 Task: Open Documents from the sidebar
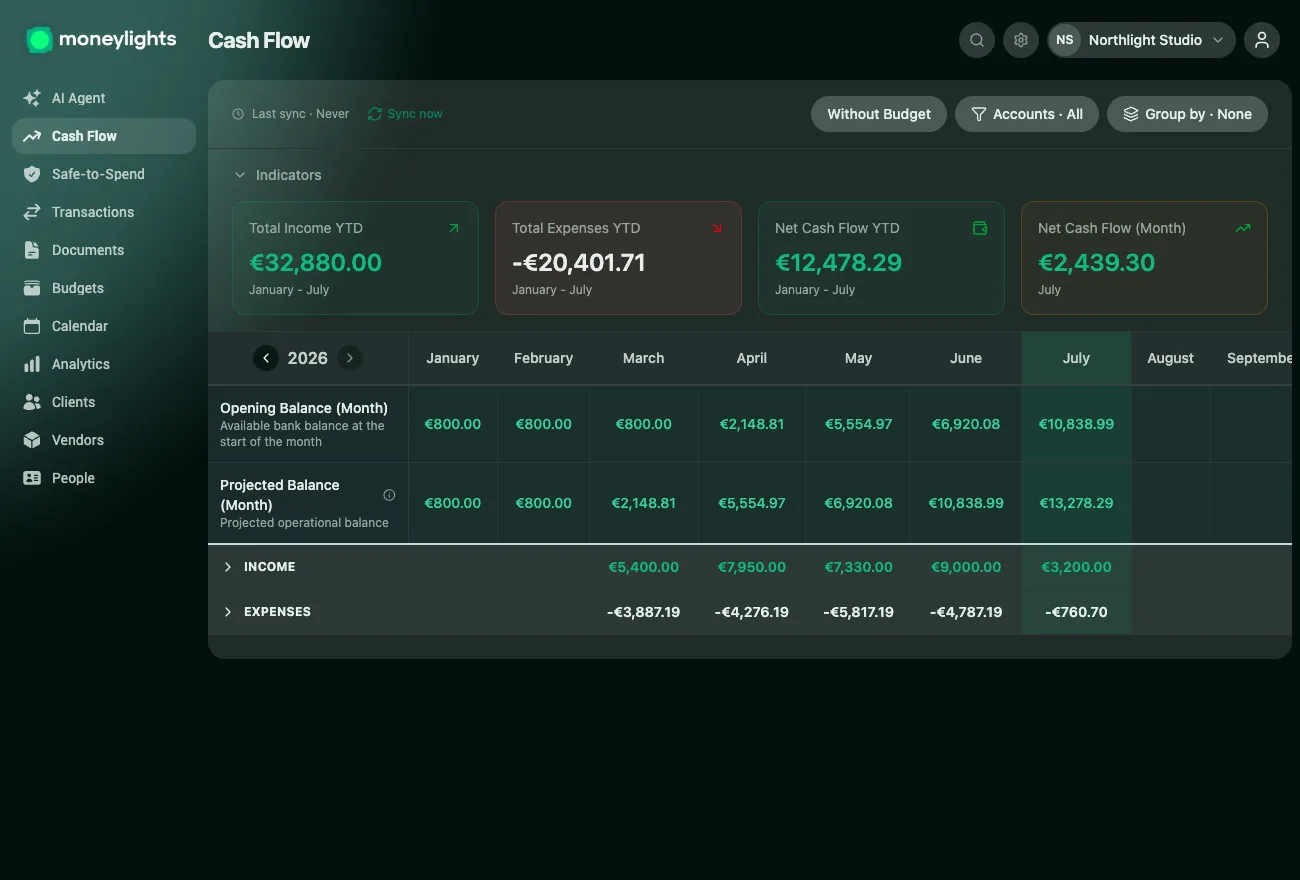click(x=104, y=250)
